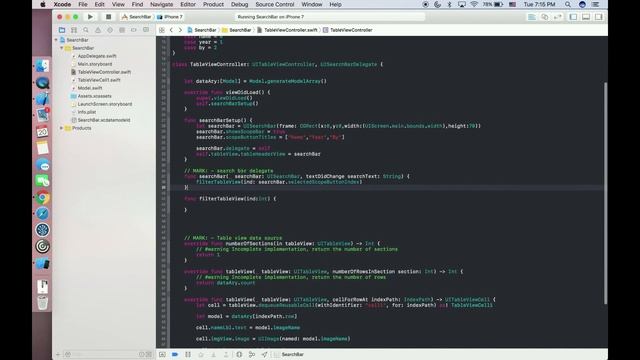Click Step Out in debug bar

click(x=226, y=354)
